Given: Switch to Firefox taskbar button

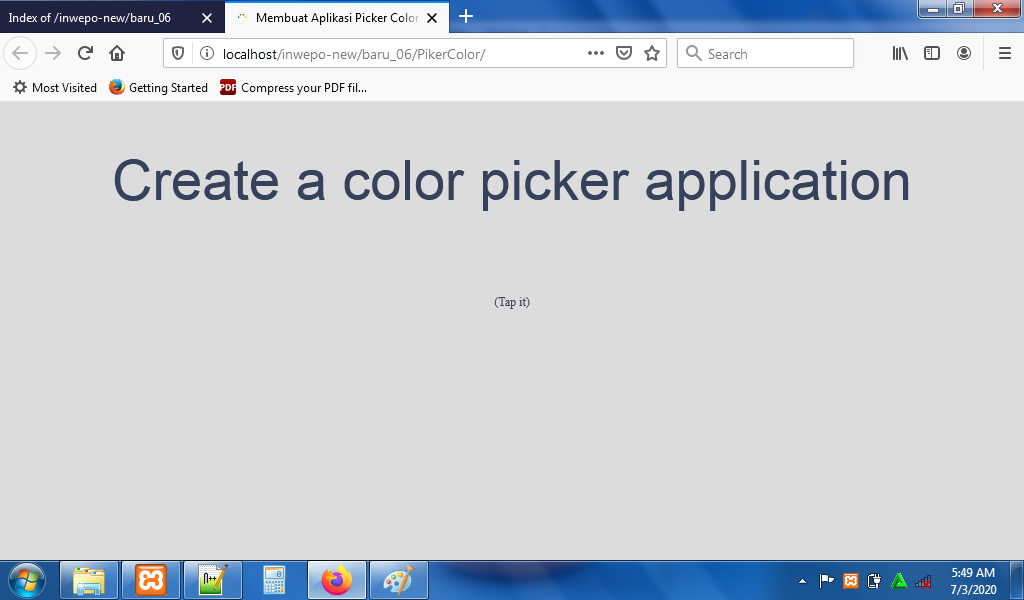Looking at the screenshot, I should pyautogui.click(x=337, y=580).
